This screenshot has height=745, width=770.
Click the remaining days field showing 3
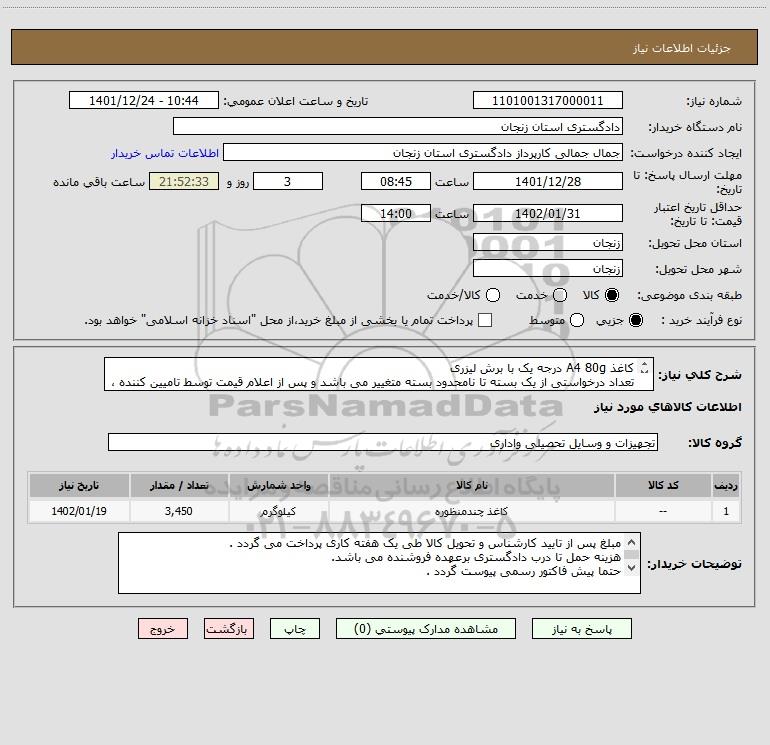(x=288, y=181)
